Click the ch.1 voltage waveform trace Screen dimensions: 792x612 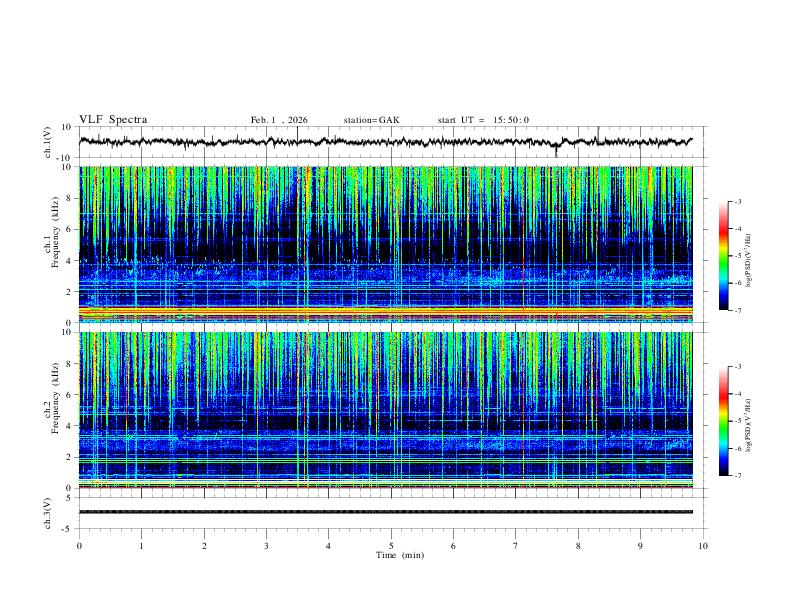click(385, 142)
